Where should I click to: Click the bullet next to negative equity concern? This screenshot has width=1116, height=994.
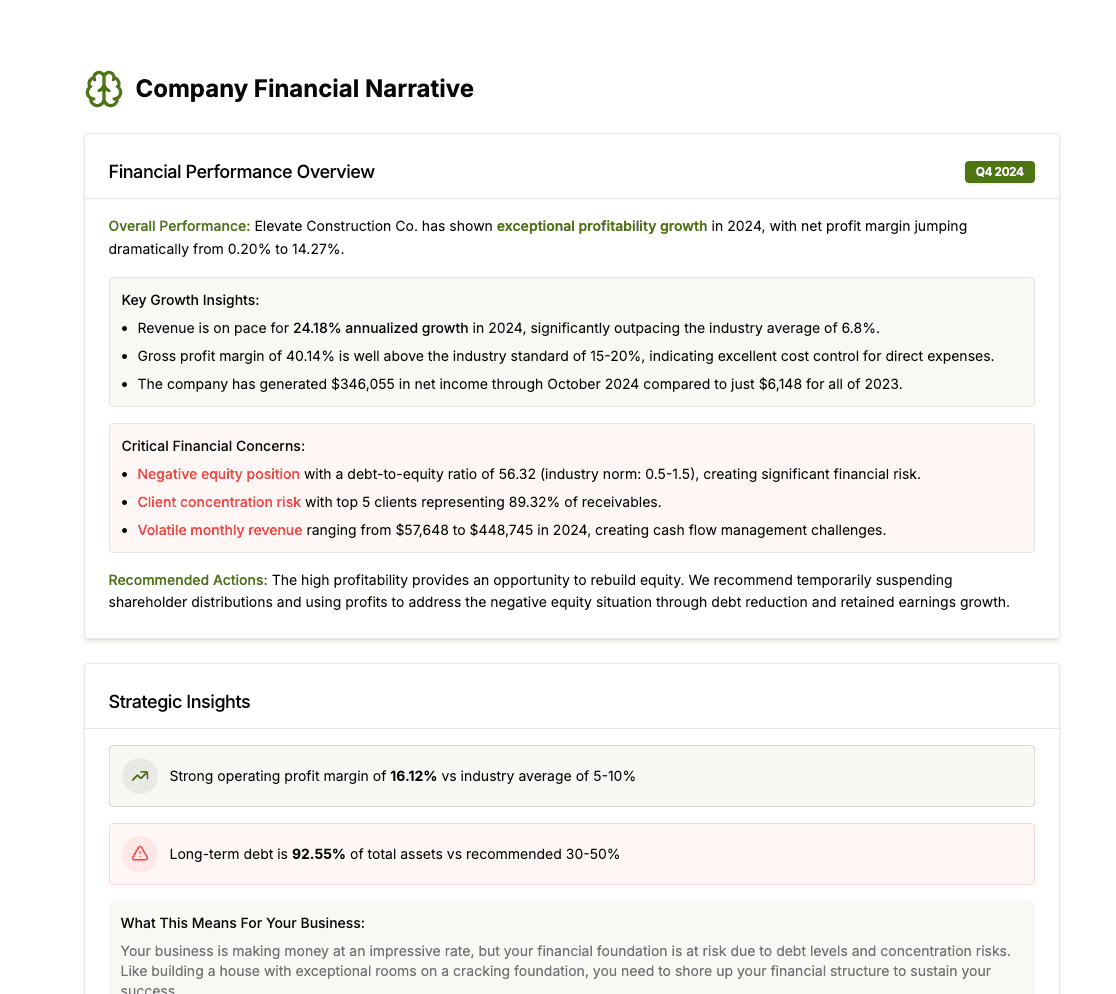[124, 474]
